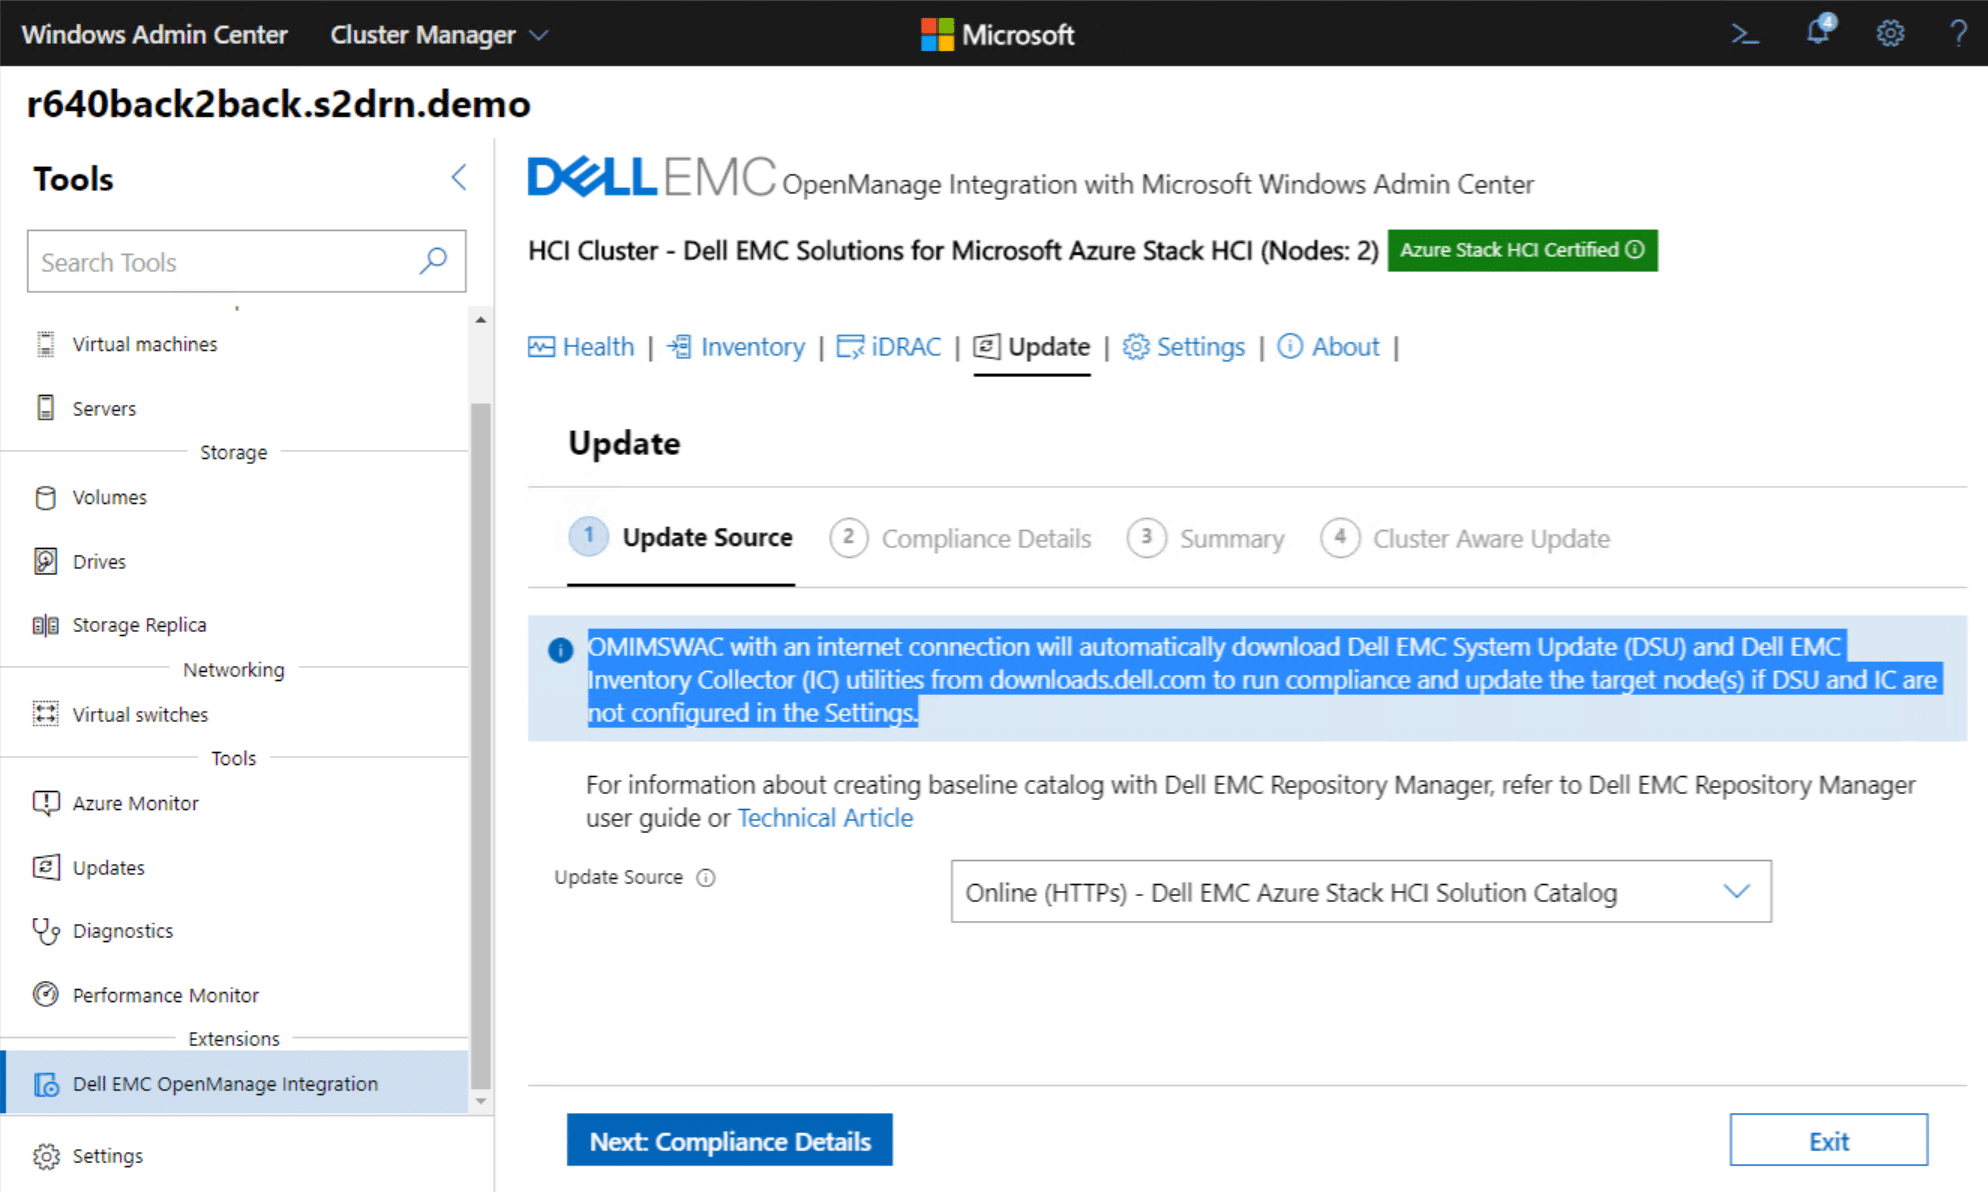Click the Update Source info icon

click(706, 878)
